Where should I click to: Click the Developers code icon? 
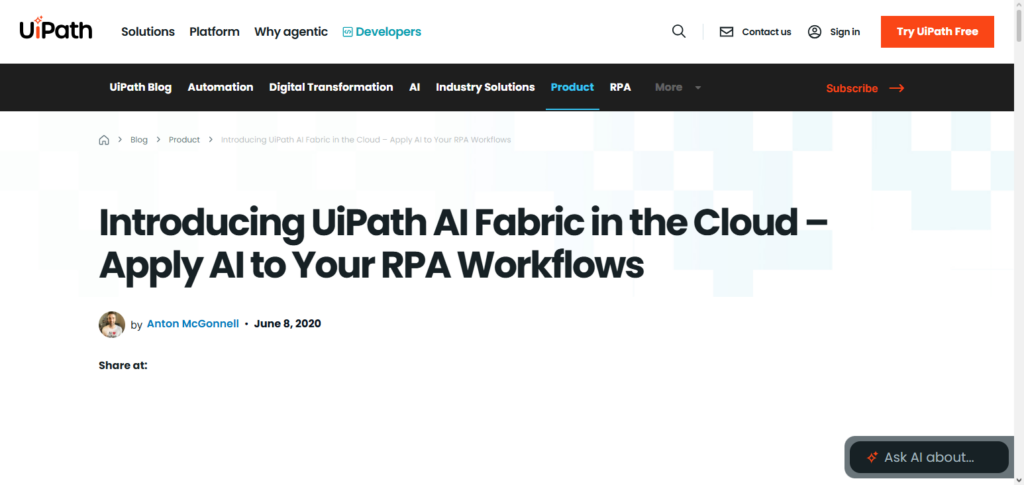click(x=348, y=31)
